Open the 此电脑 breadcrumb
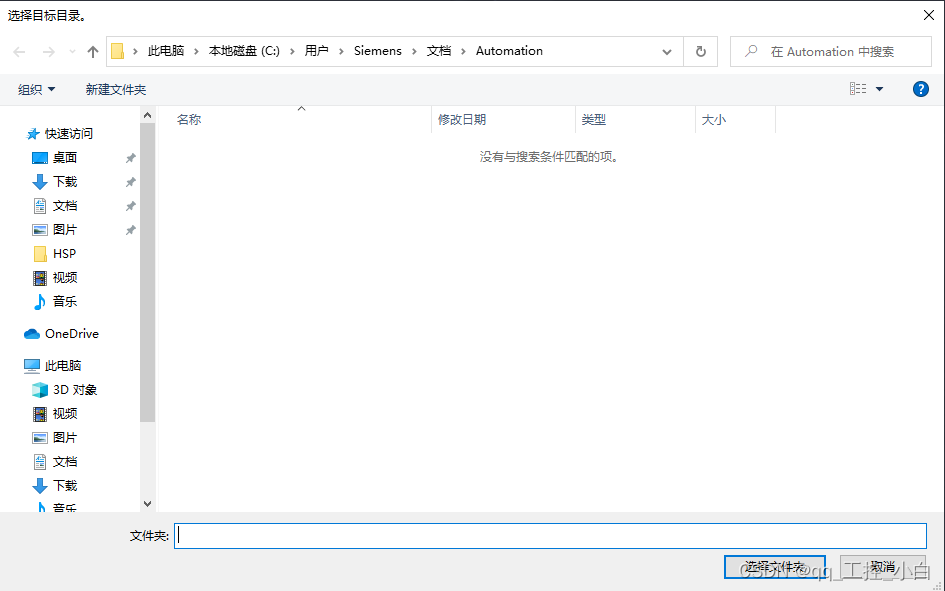This screenshot has width=945, height=591. (166, 51)
